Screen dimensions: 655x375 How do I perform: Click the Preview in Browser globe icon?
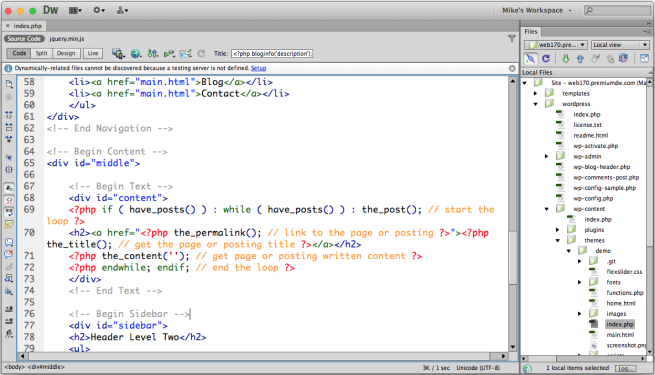[x=135, y=53]
